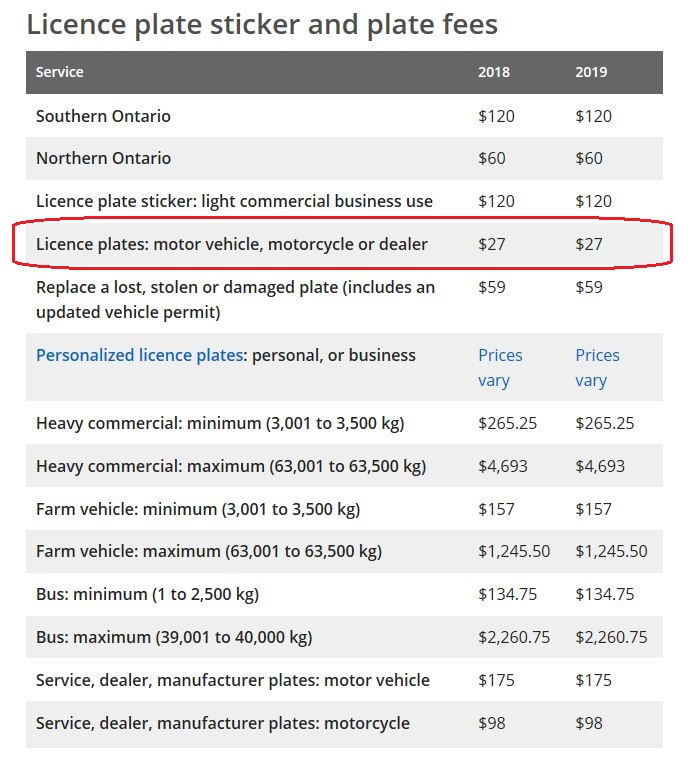
Task: Select the 2018 column header
Action: [494, 72]
